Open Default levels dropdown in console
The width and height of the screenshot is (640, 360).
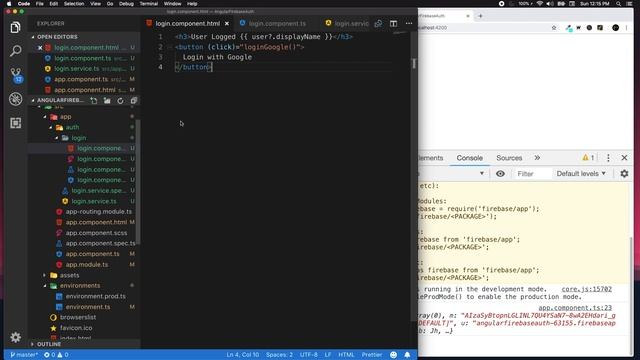click(x=581, y=173)
